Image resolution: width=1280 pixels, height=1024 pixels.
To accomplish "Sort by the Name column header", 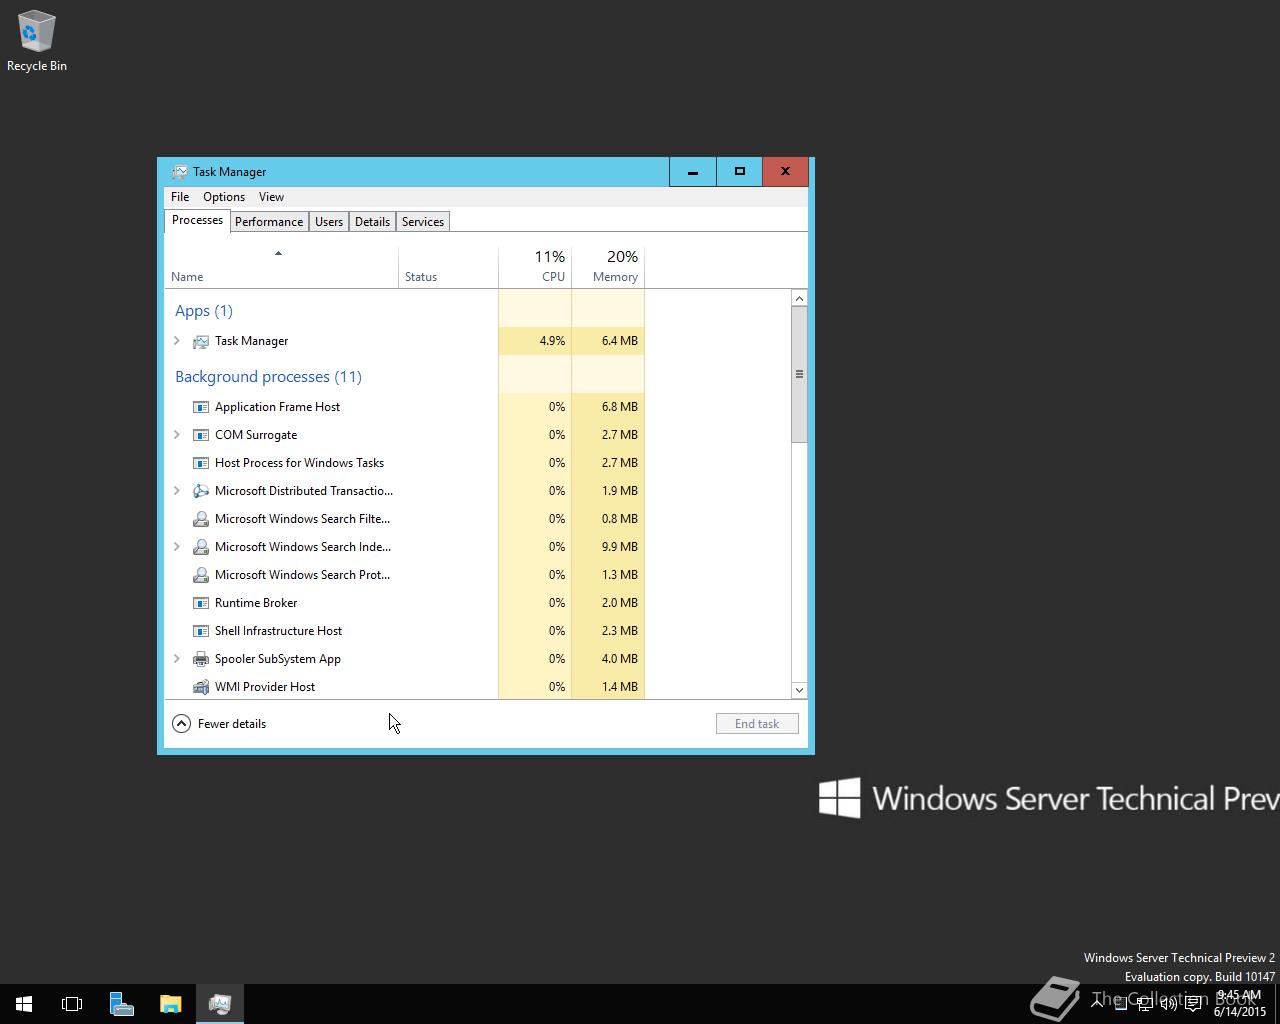I will click(281, 267).
